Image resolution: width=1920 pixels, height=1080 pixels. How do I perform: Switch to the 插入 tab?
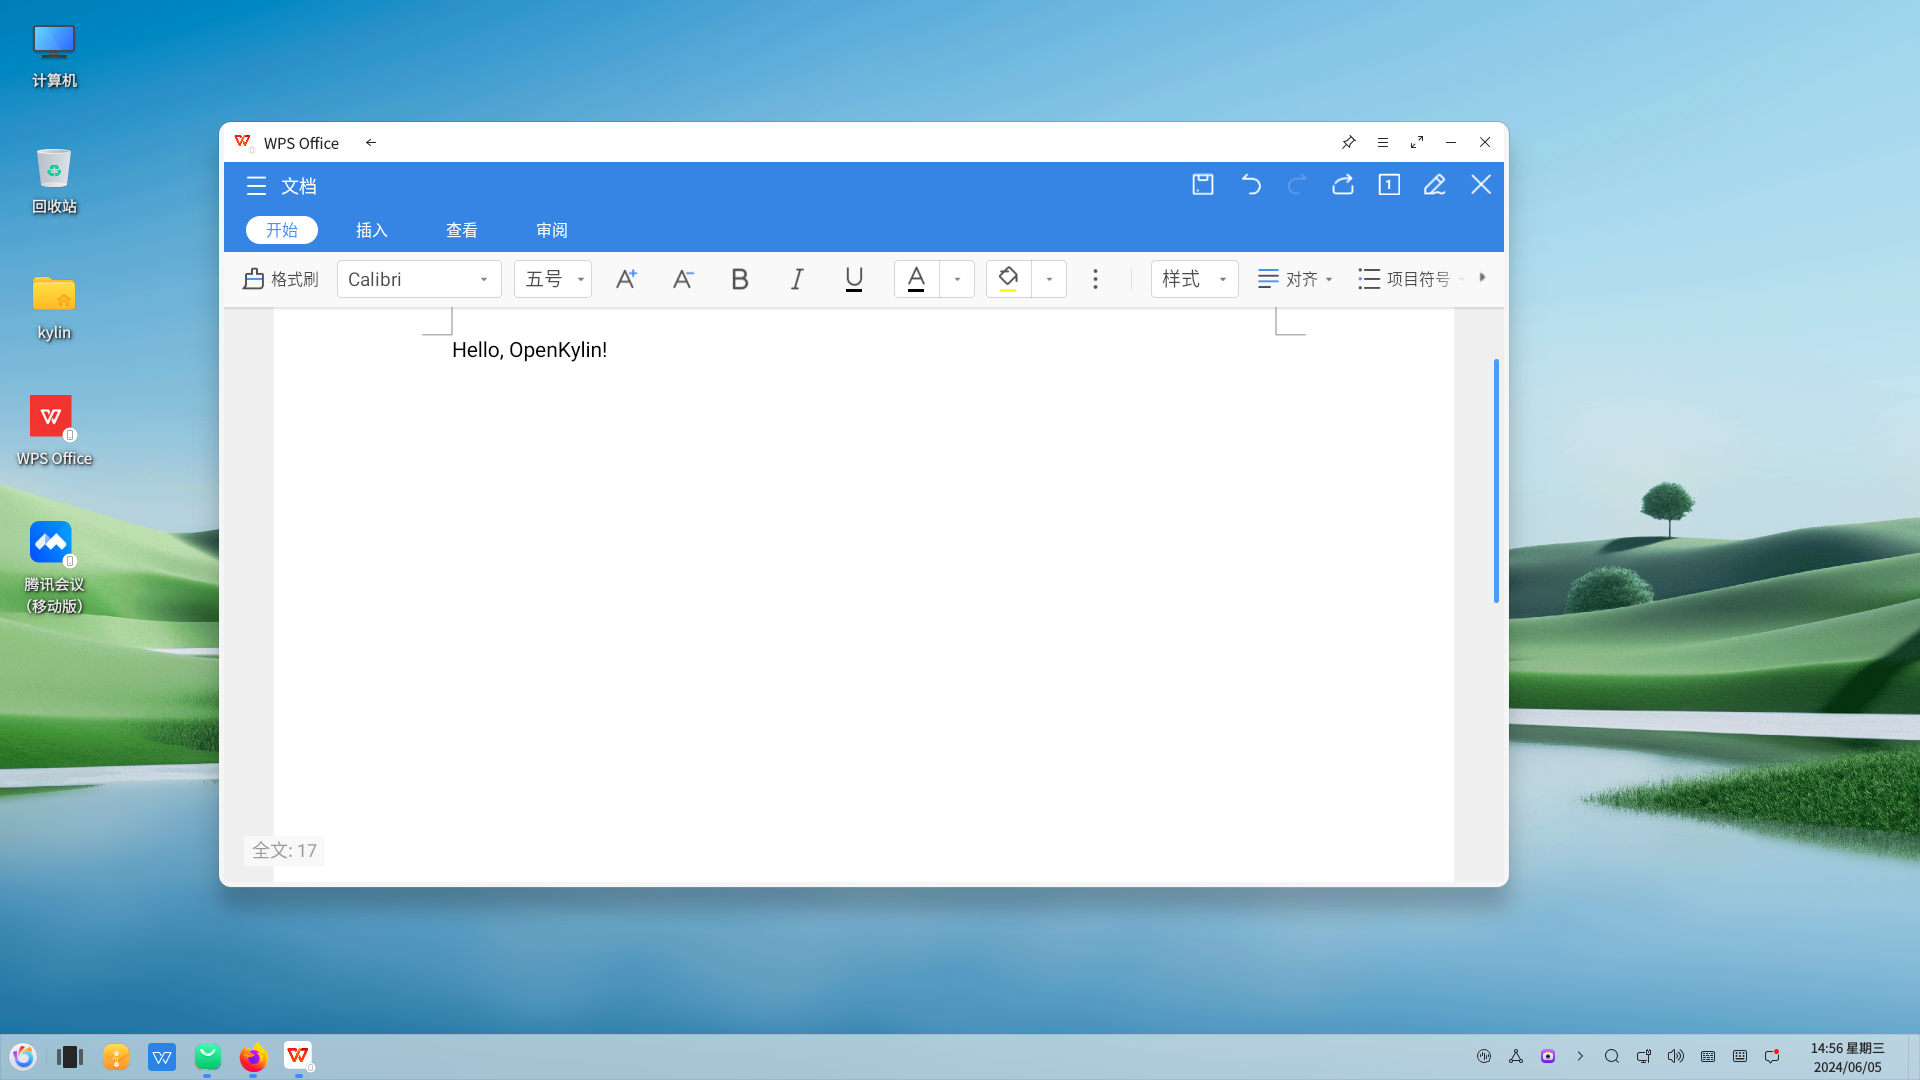click(x=371, y=230)
